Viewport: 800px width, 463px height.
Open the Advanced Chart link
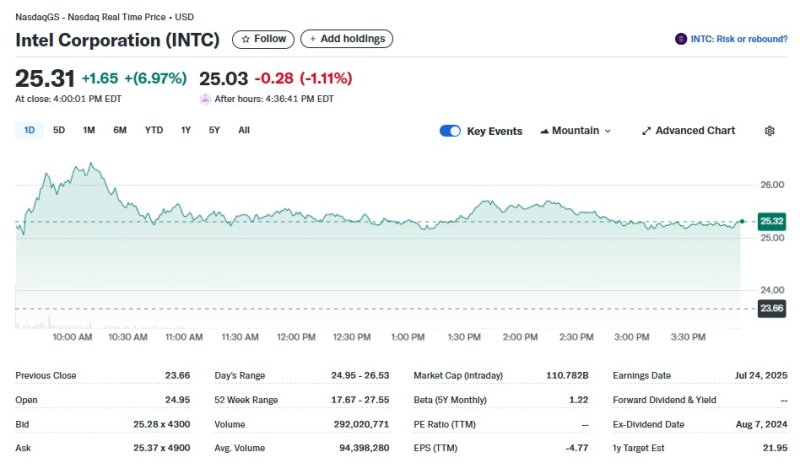click(x=695, y=131)
